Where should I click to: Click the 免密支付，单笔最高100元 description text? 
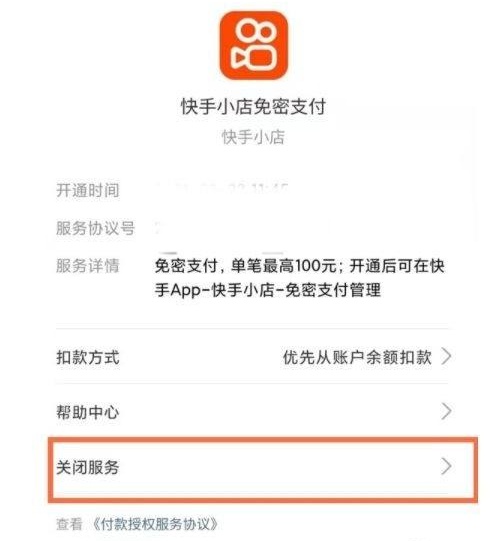point(245,266)
